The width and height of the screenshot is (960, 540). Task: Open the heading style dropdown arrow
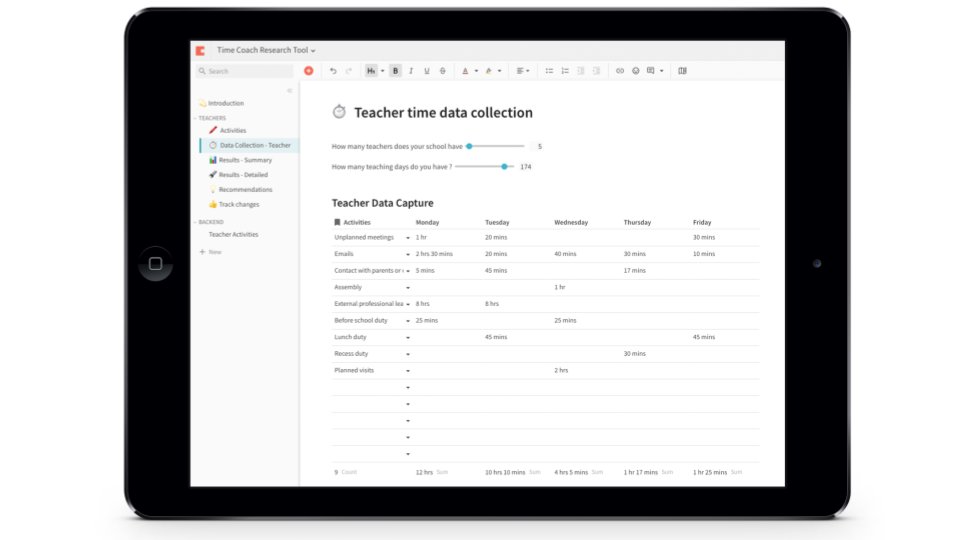coord(383,71)
